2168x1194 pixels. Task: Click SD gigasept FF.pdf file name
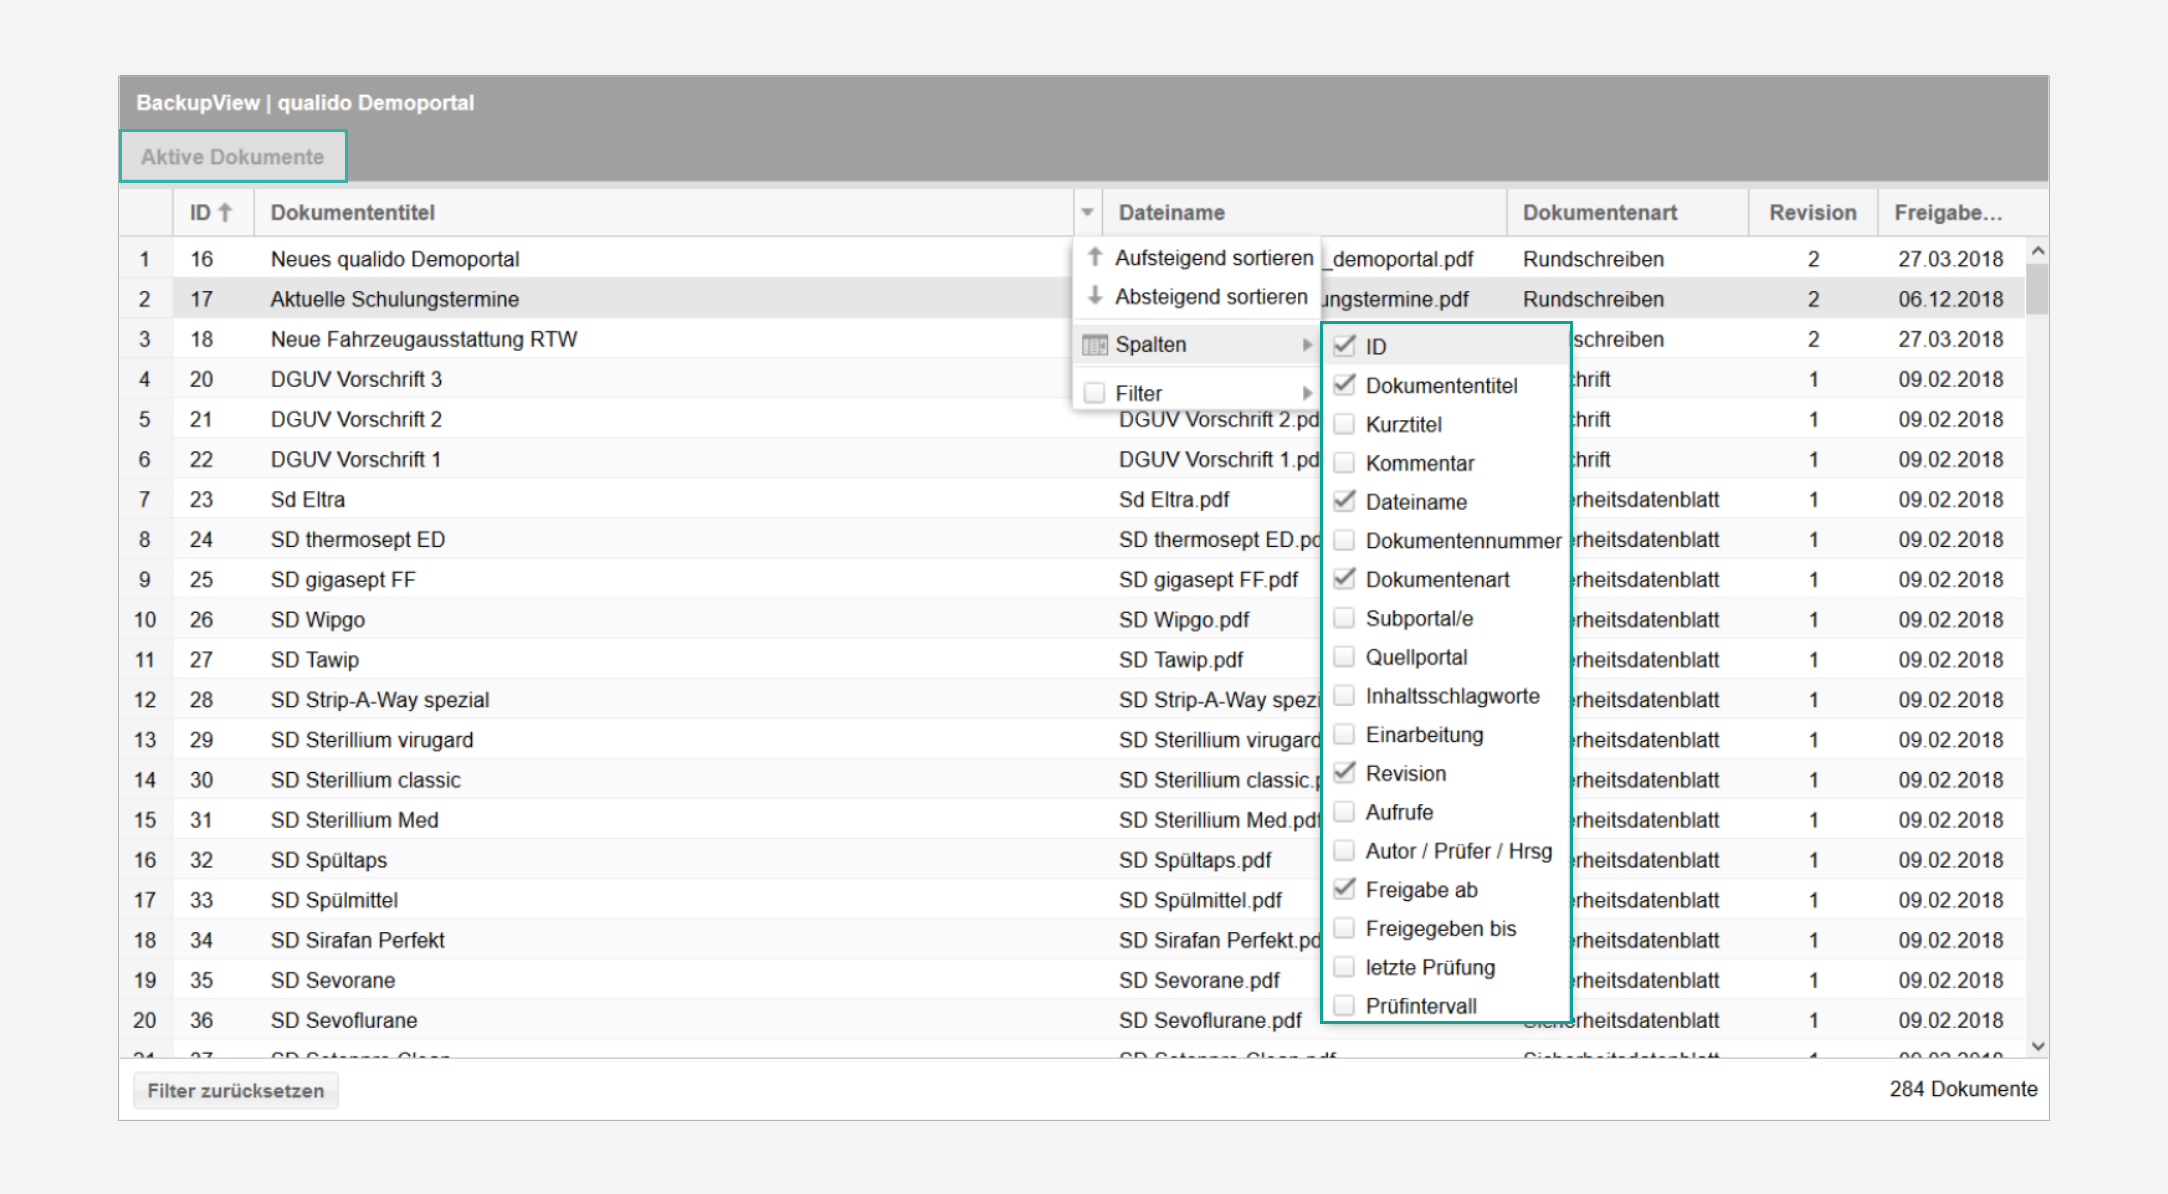click(x=1208, y=579)
